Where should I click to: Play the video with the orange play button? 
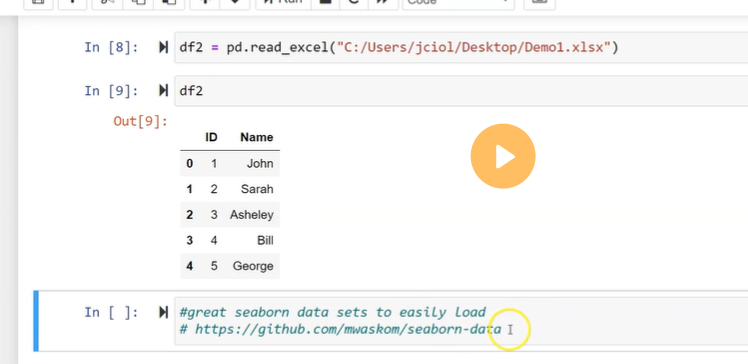[503, 156]
